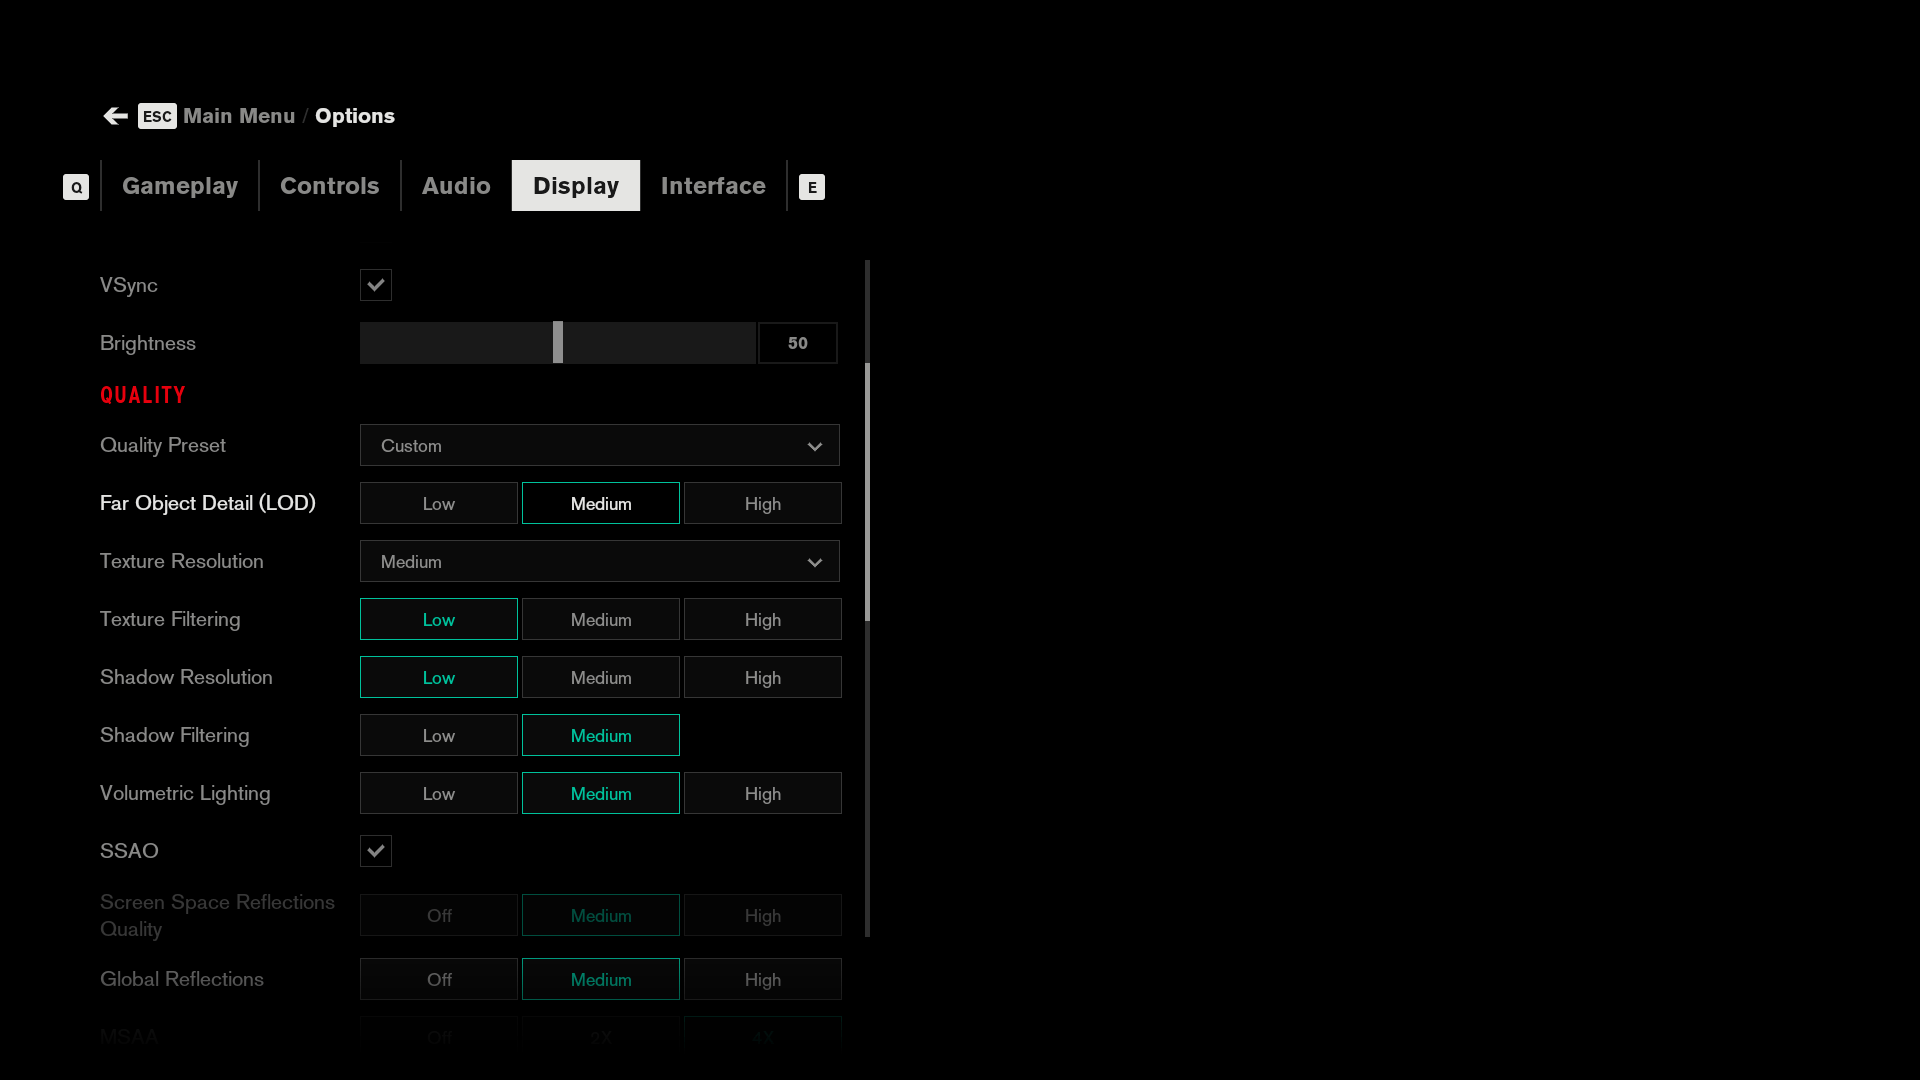Select High for Far Object Detail
The image size is (1920, 1080).
point(762,504)
